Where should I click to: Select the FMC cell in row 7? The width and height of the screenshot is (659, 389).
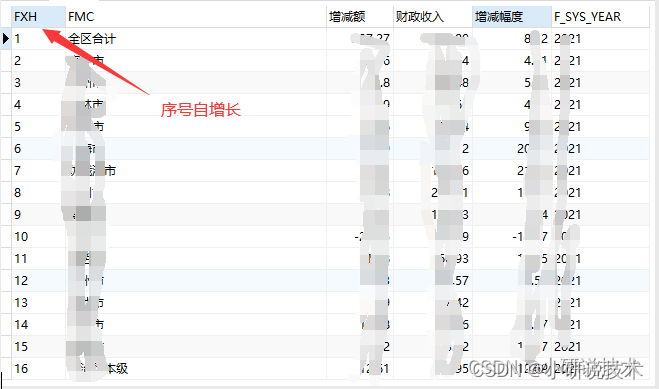[196, 171]
